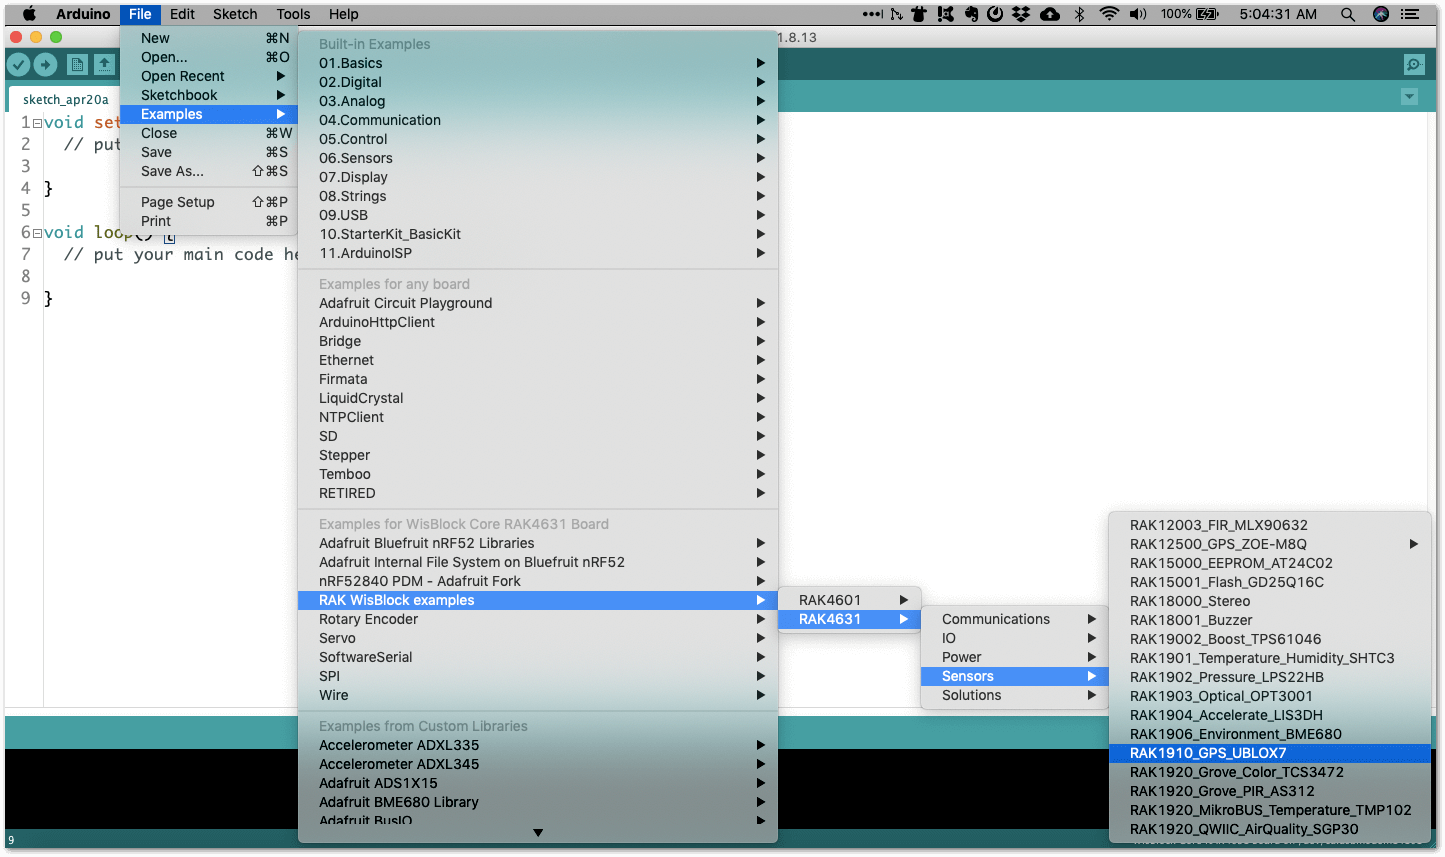The width and height of the screenshot is (1445, 857).
Task: Select Page Setup menu entry
Action: coord(209,202)
